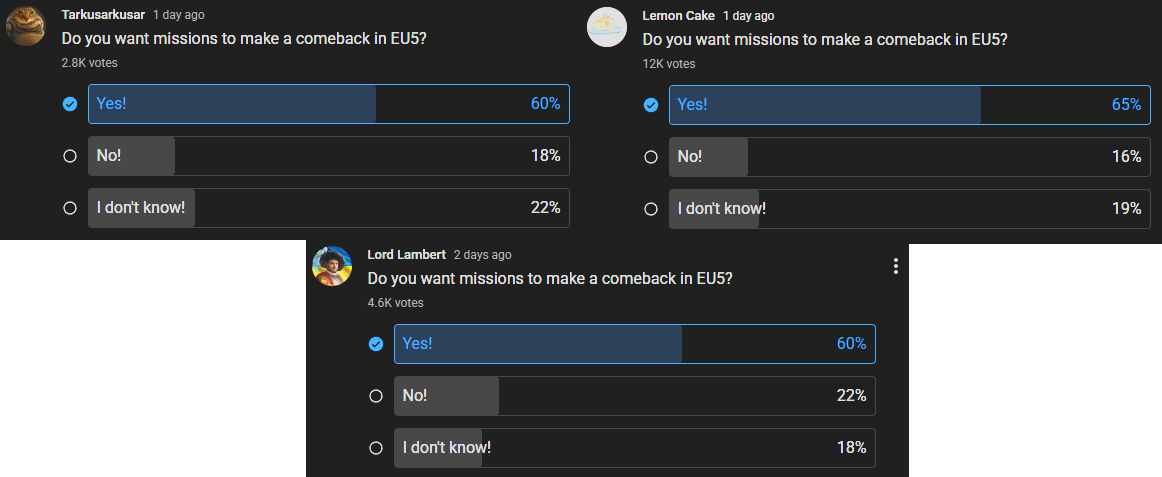Click the checked 'Yes!' mark in Tarkusarkusar's poll
1162x477 pixels.
[x=70, y=104]
